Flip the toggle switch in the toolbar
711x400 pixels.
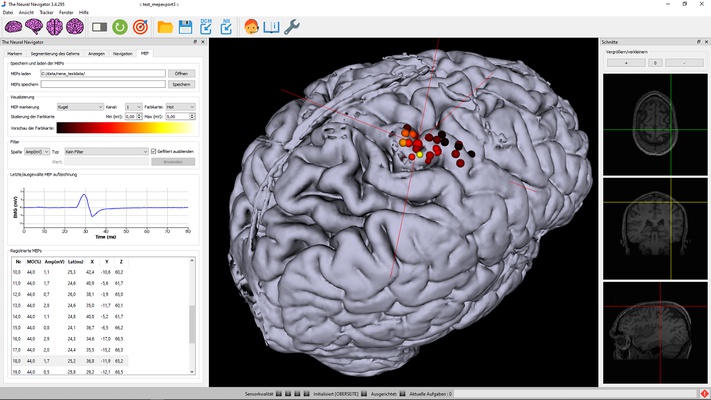coord(99,27)
